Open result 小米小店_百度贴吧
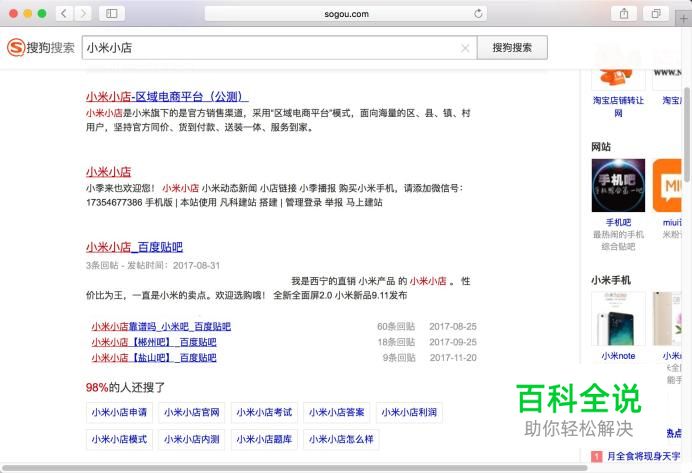The width and height of the screenshot is (692, 473). click(x=134, y=247)
